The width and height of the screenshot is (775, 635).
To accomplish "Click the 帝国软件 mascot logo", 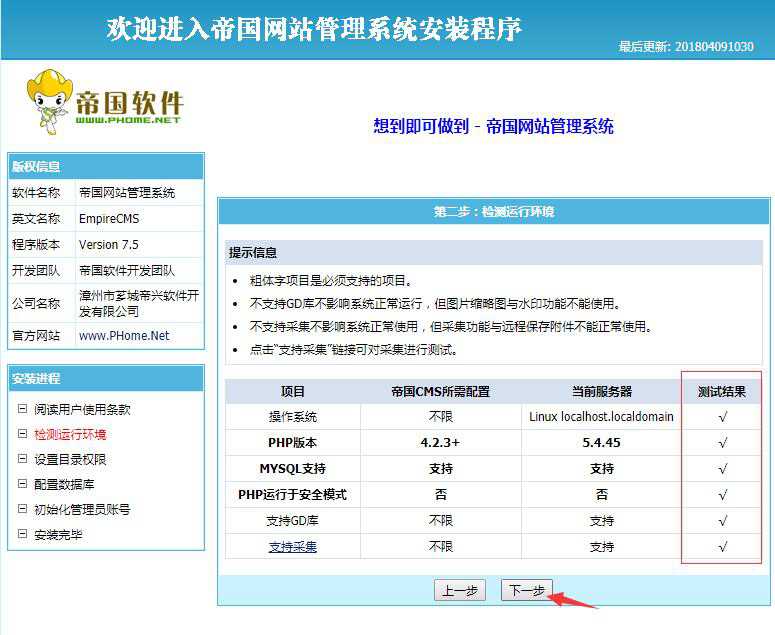I will [x=105, y=102].
